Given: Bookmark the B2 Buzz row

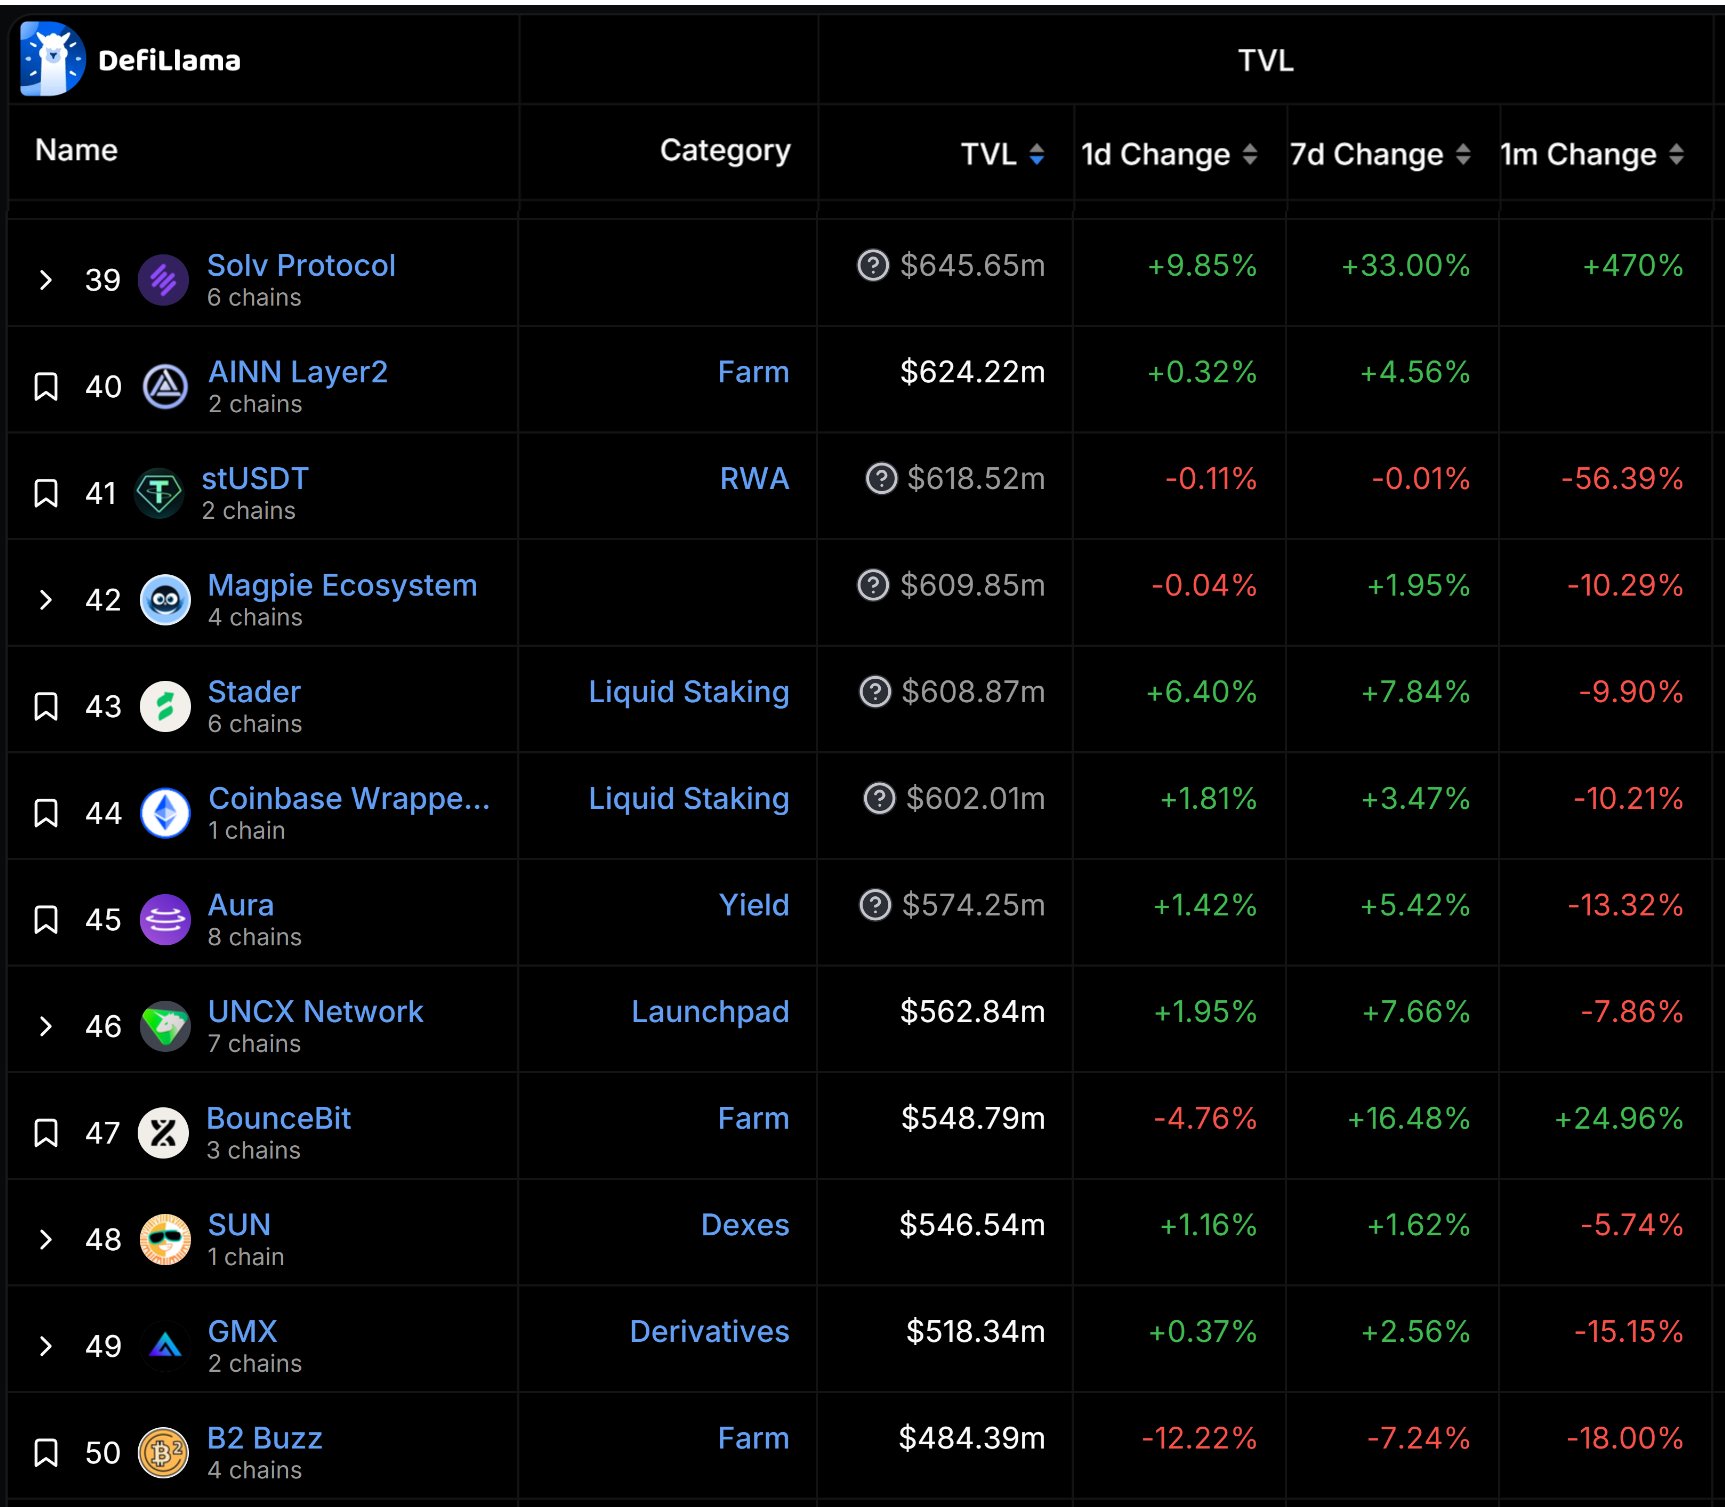Looking at the screenshot, I should point(46,1452).
